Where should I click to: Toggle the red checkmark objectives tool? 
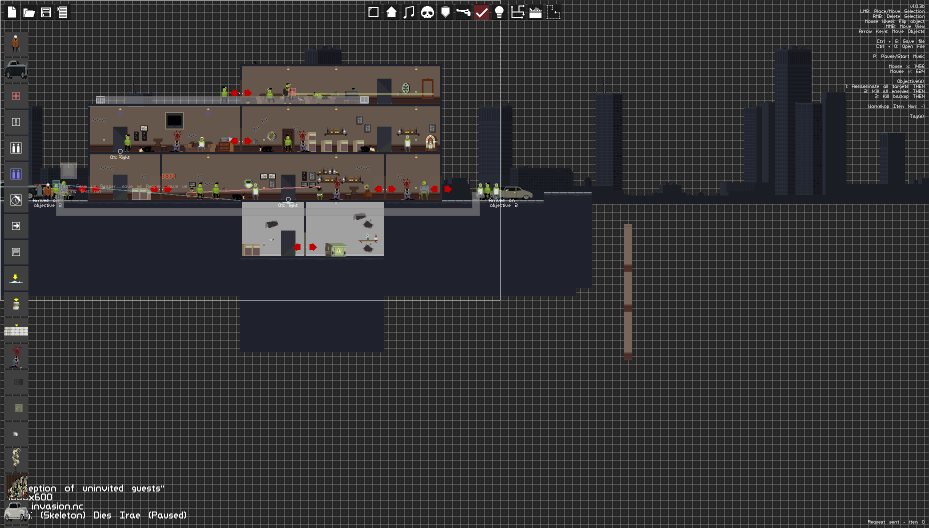pos(481,12)
